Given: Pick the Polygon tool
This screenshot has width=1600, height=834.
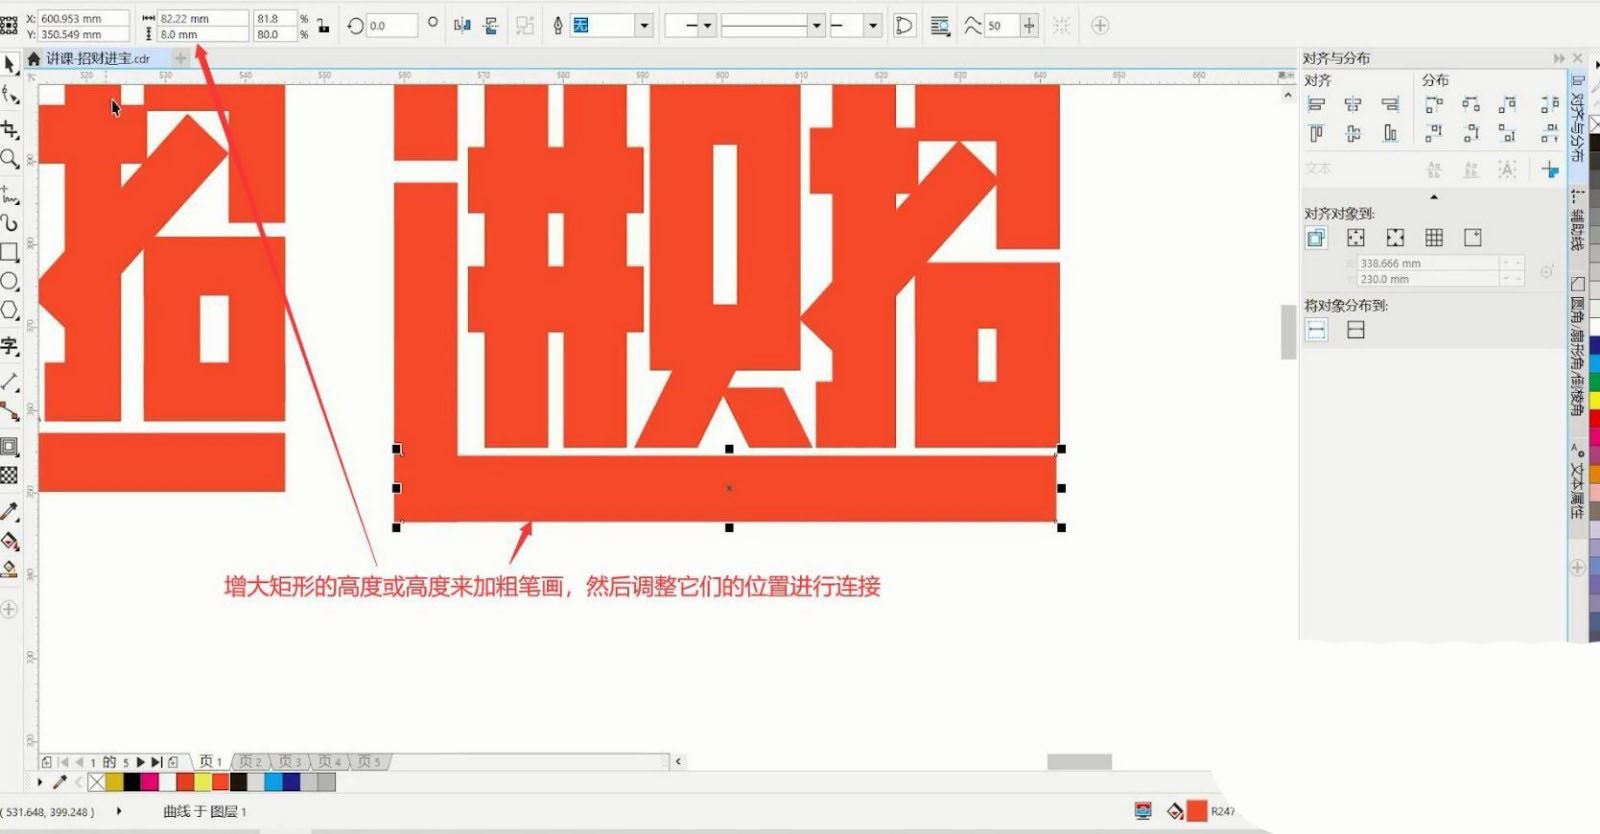Looking at the screenshot, I should (10, 311).
